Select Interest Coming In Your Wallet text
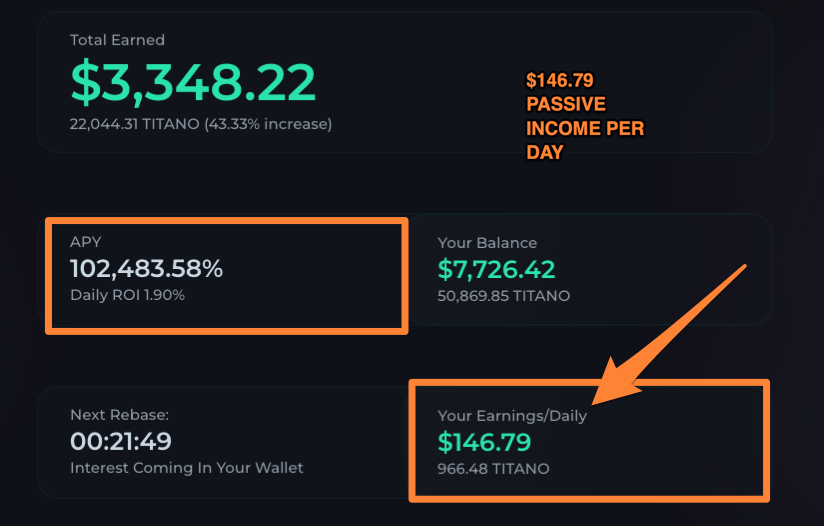The height and width of the screenshot is (526, 824). click(187, 468)
